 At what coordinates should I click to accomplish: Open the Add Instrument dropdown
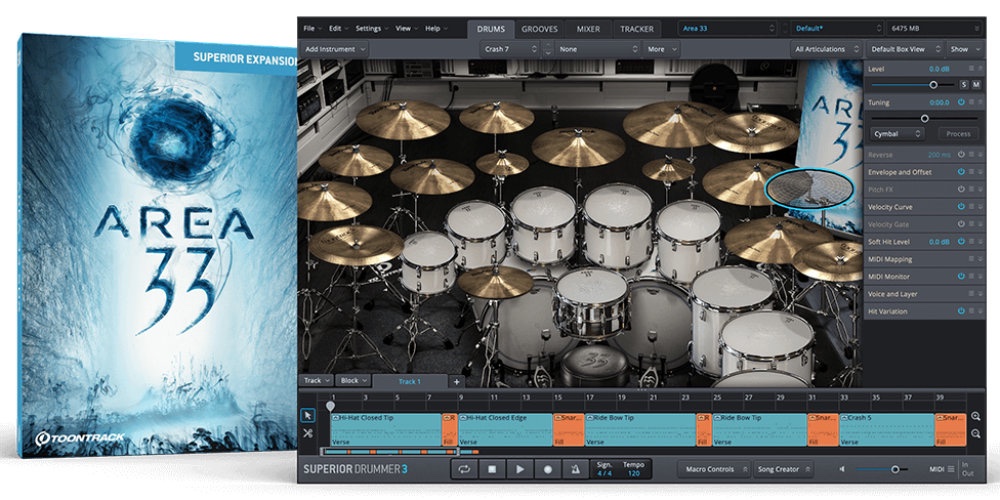tap(336, 48)
